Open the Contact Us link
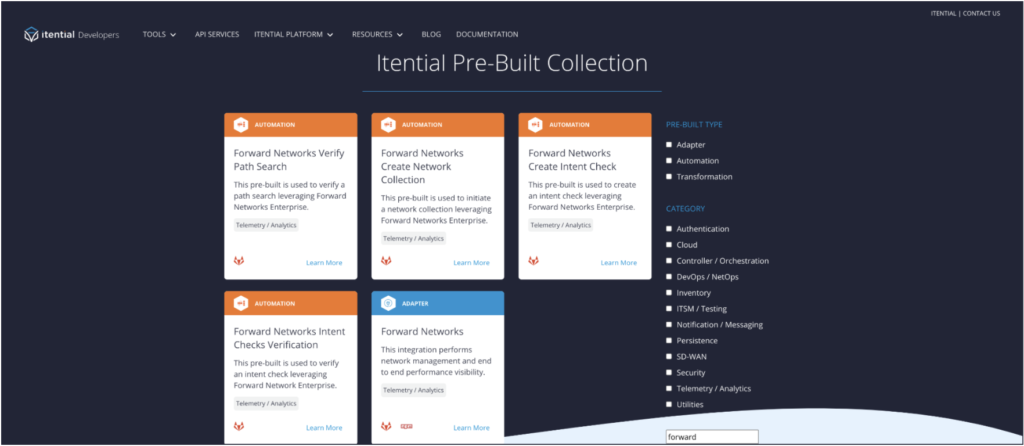The image size is (1024, 446). tap(981, 14)
